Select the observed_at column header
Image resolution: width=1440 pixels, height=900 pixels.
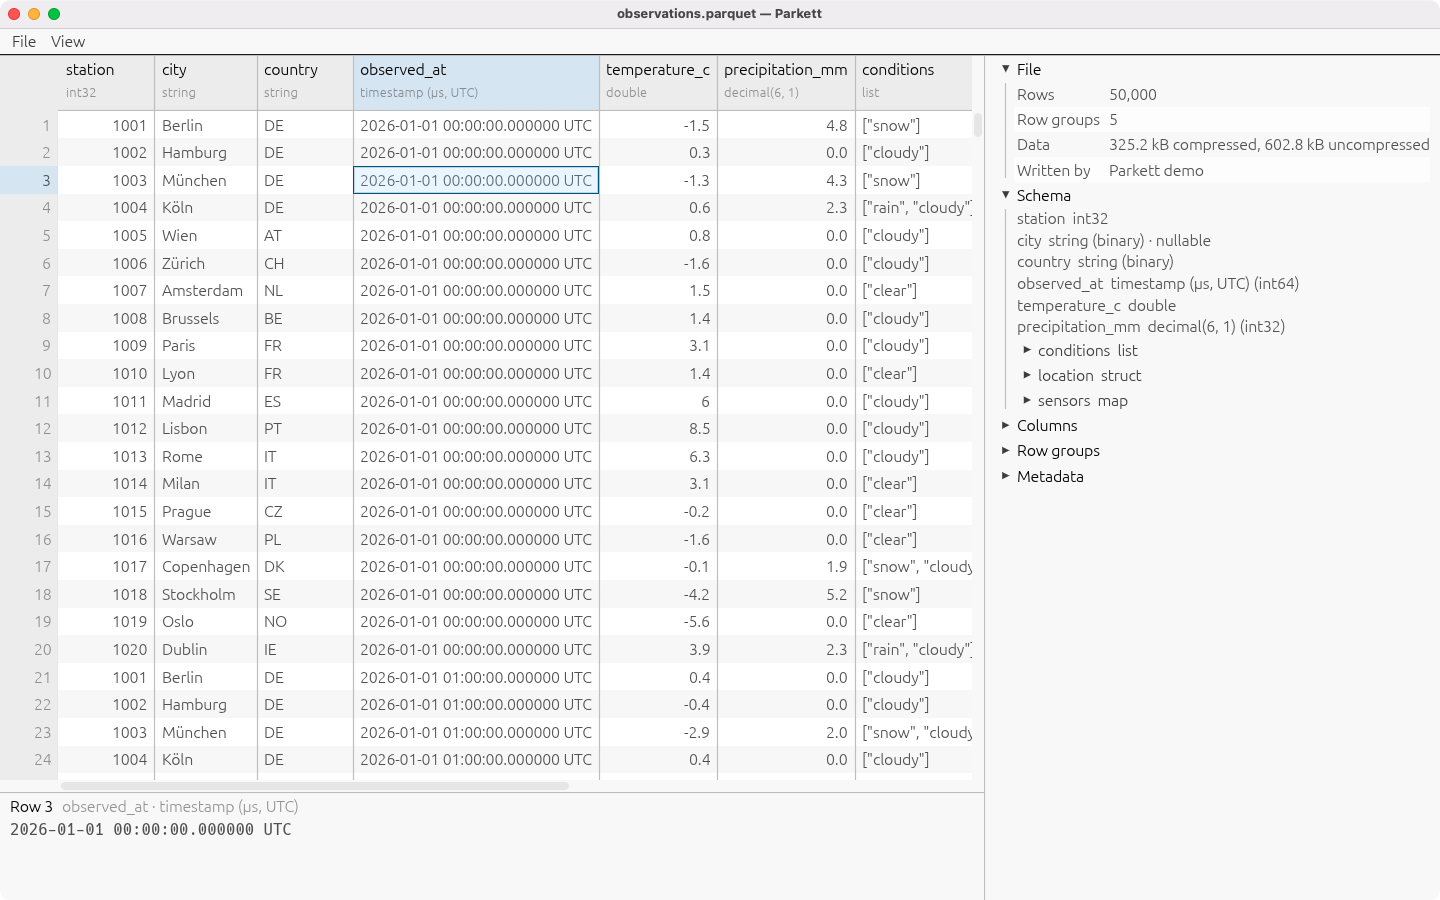(x=476, y=82)
